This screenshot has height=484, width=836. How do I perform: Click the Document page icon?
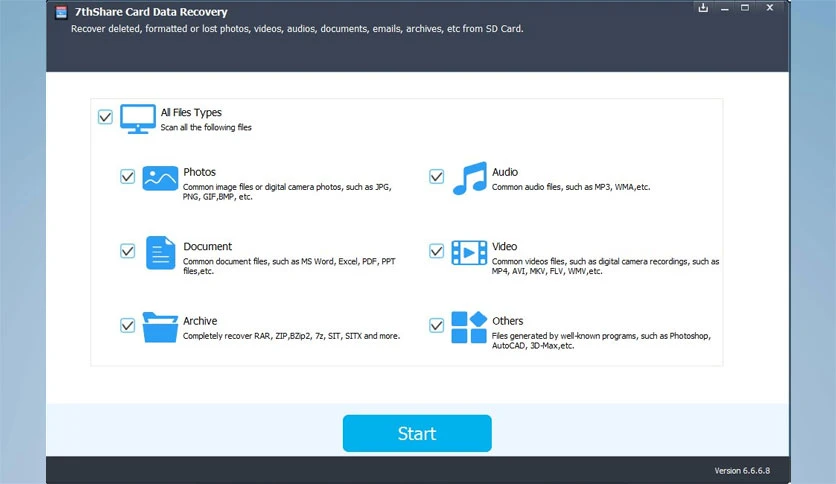pos(160,253)
